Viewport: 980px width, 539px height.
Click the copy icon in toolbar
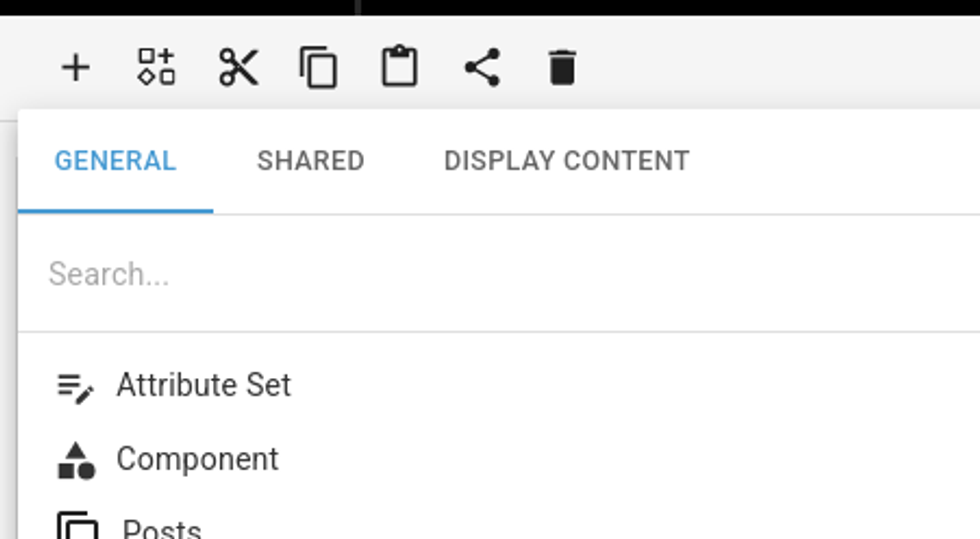318,68
